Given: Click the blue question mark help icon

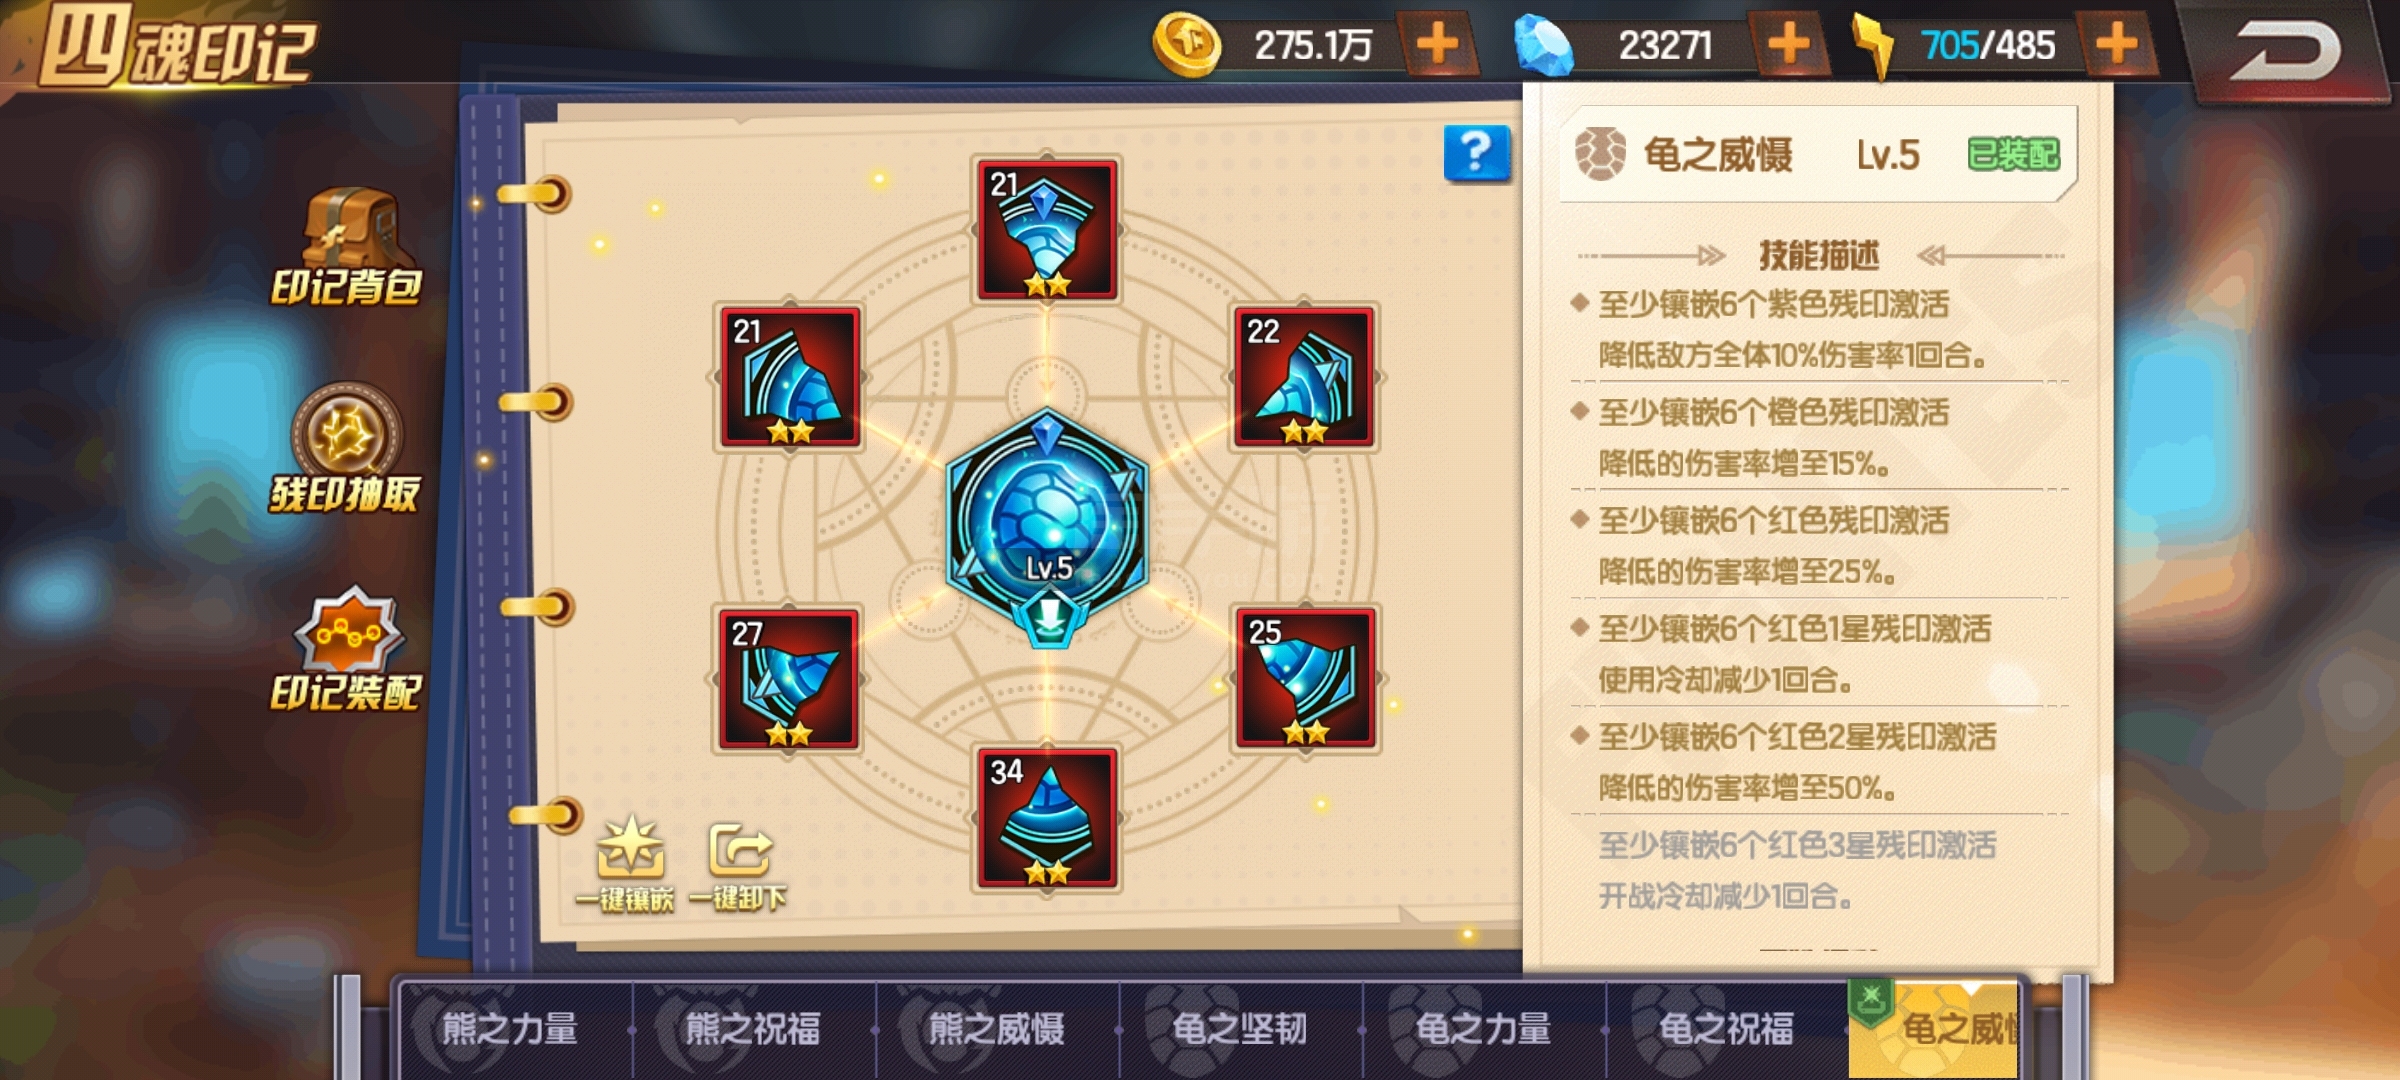Looking at the screenshot, I should 1476,153.
